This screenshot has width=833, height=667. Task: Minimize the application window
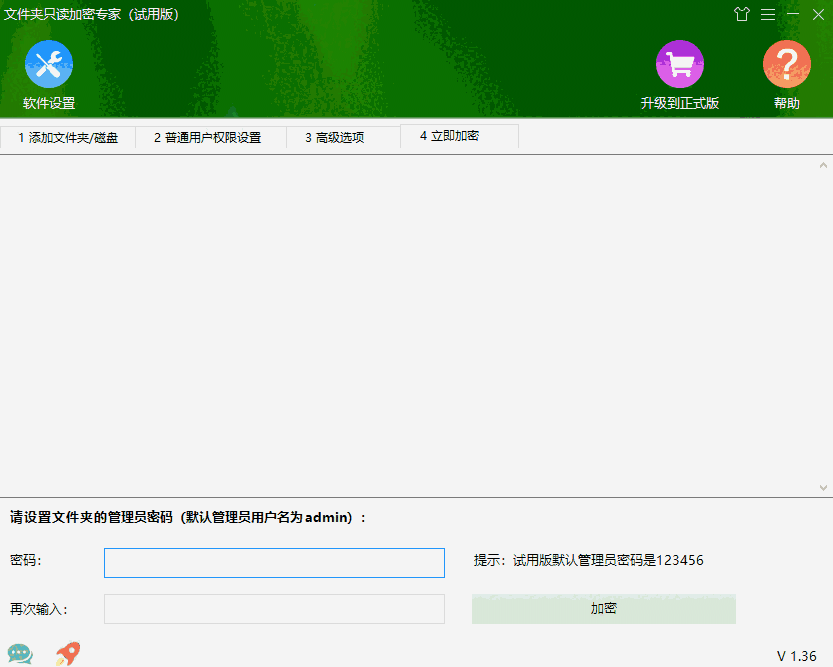click(791, 15)
